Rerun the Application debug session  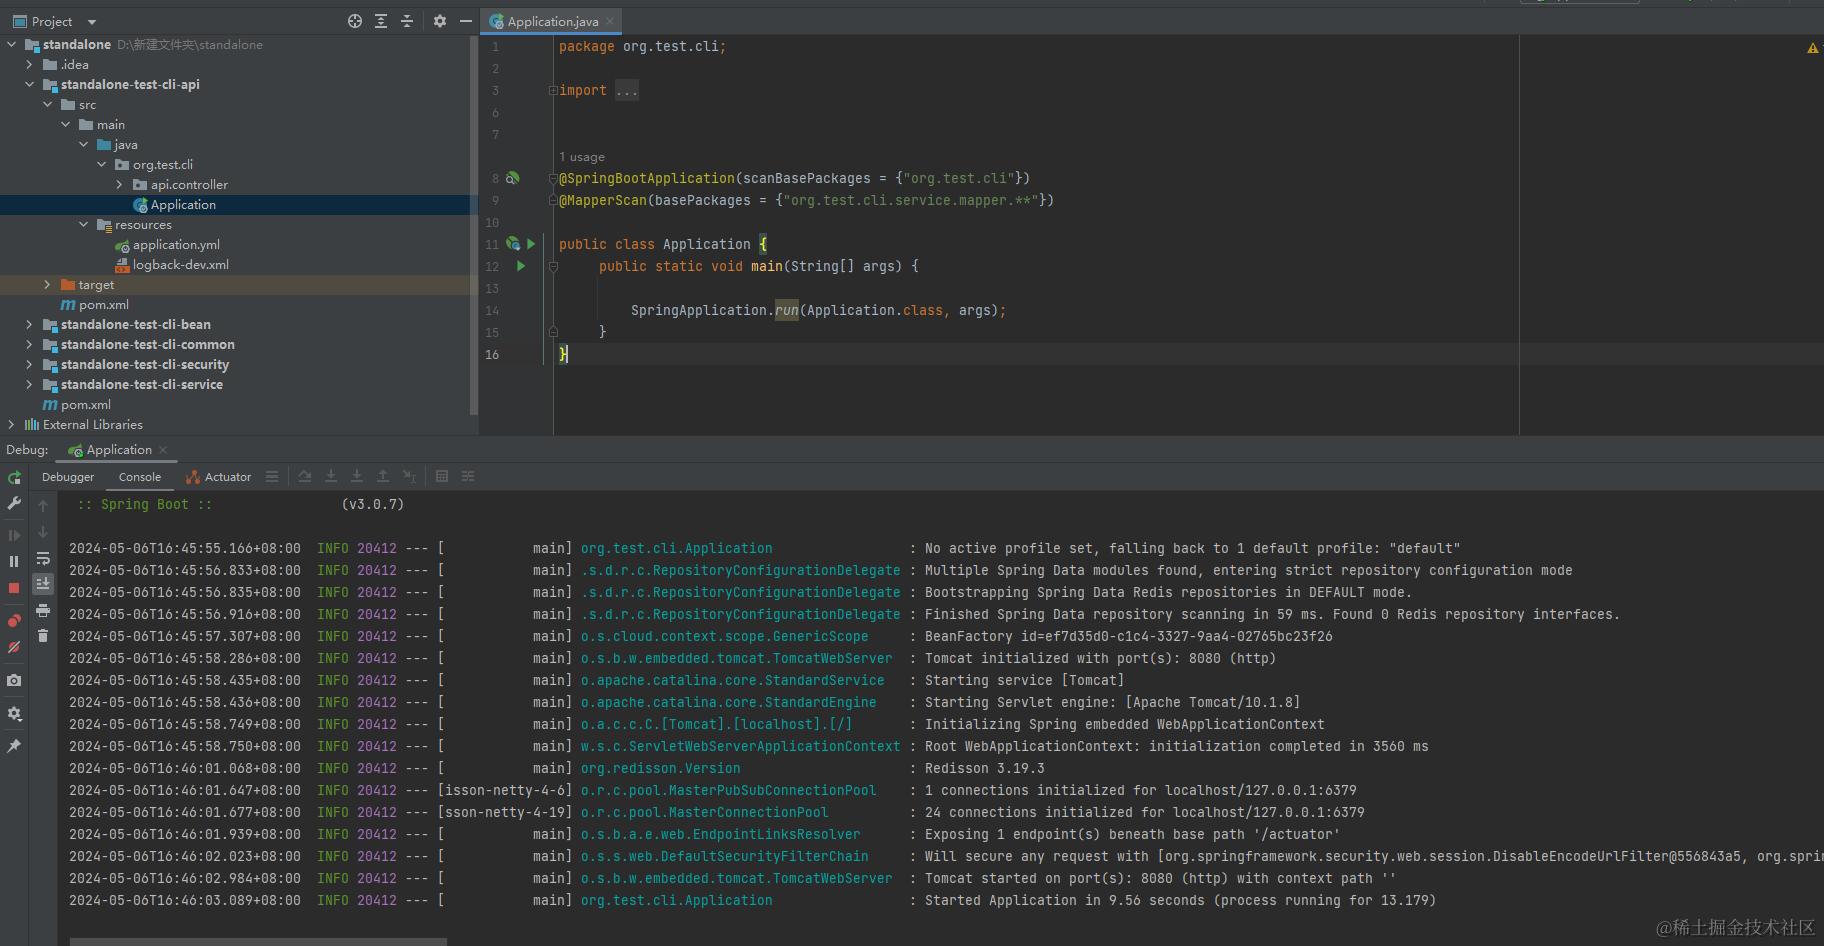(x=14, y=478)
